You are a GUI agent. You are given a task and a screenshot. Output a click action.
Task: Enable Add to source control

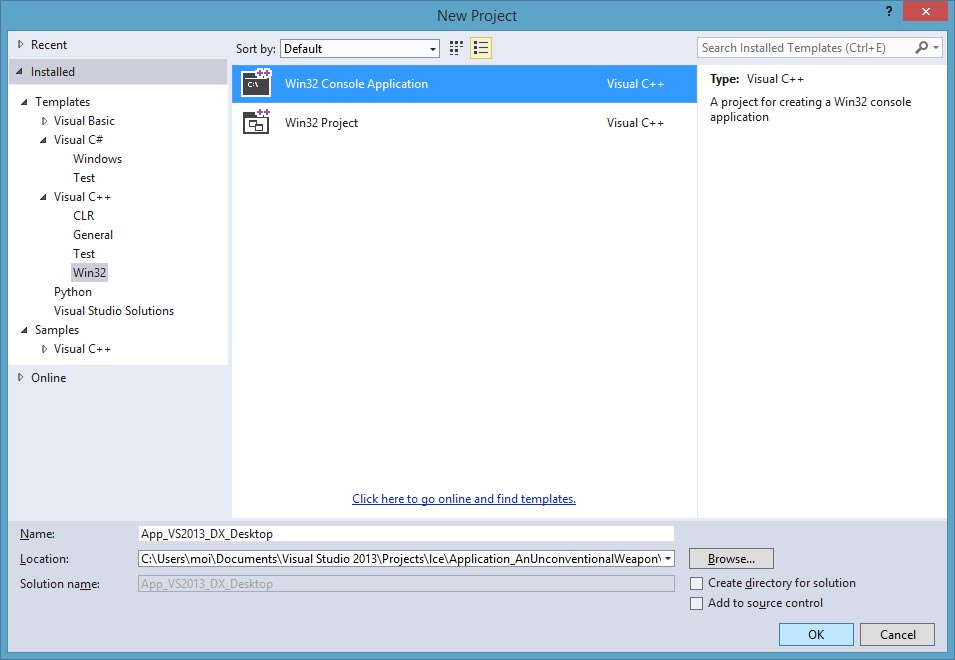[696, 603]
